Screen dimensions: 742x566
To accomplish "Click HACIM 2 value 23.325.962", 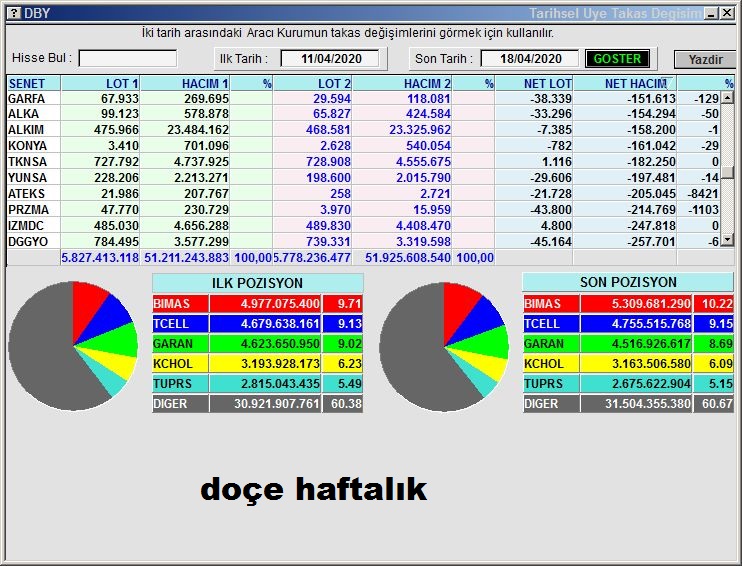I will 420,130.
